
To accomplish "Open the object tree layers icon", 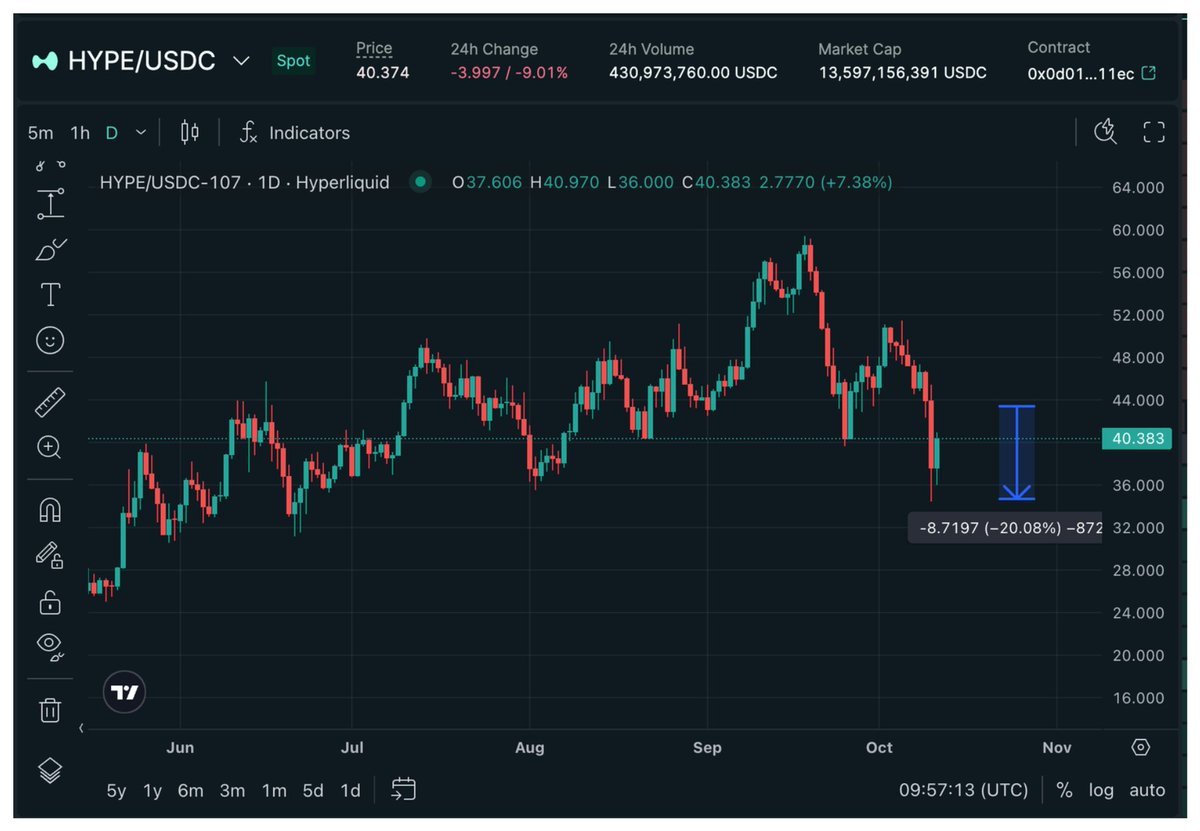I will click(x=50, y=770).
